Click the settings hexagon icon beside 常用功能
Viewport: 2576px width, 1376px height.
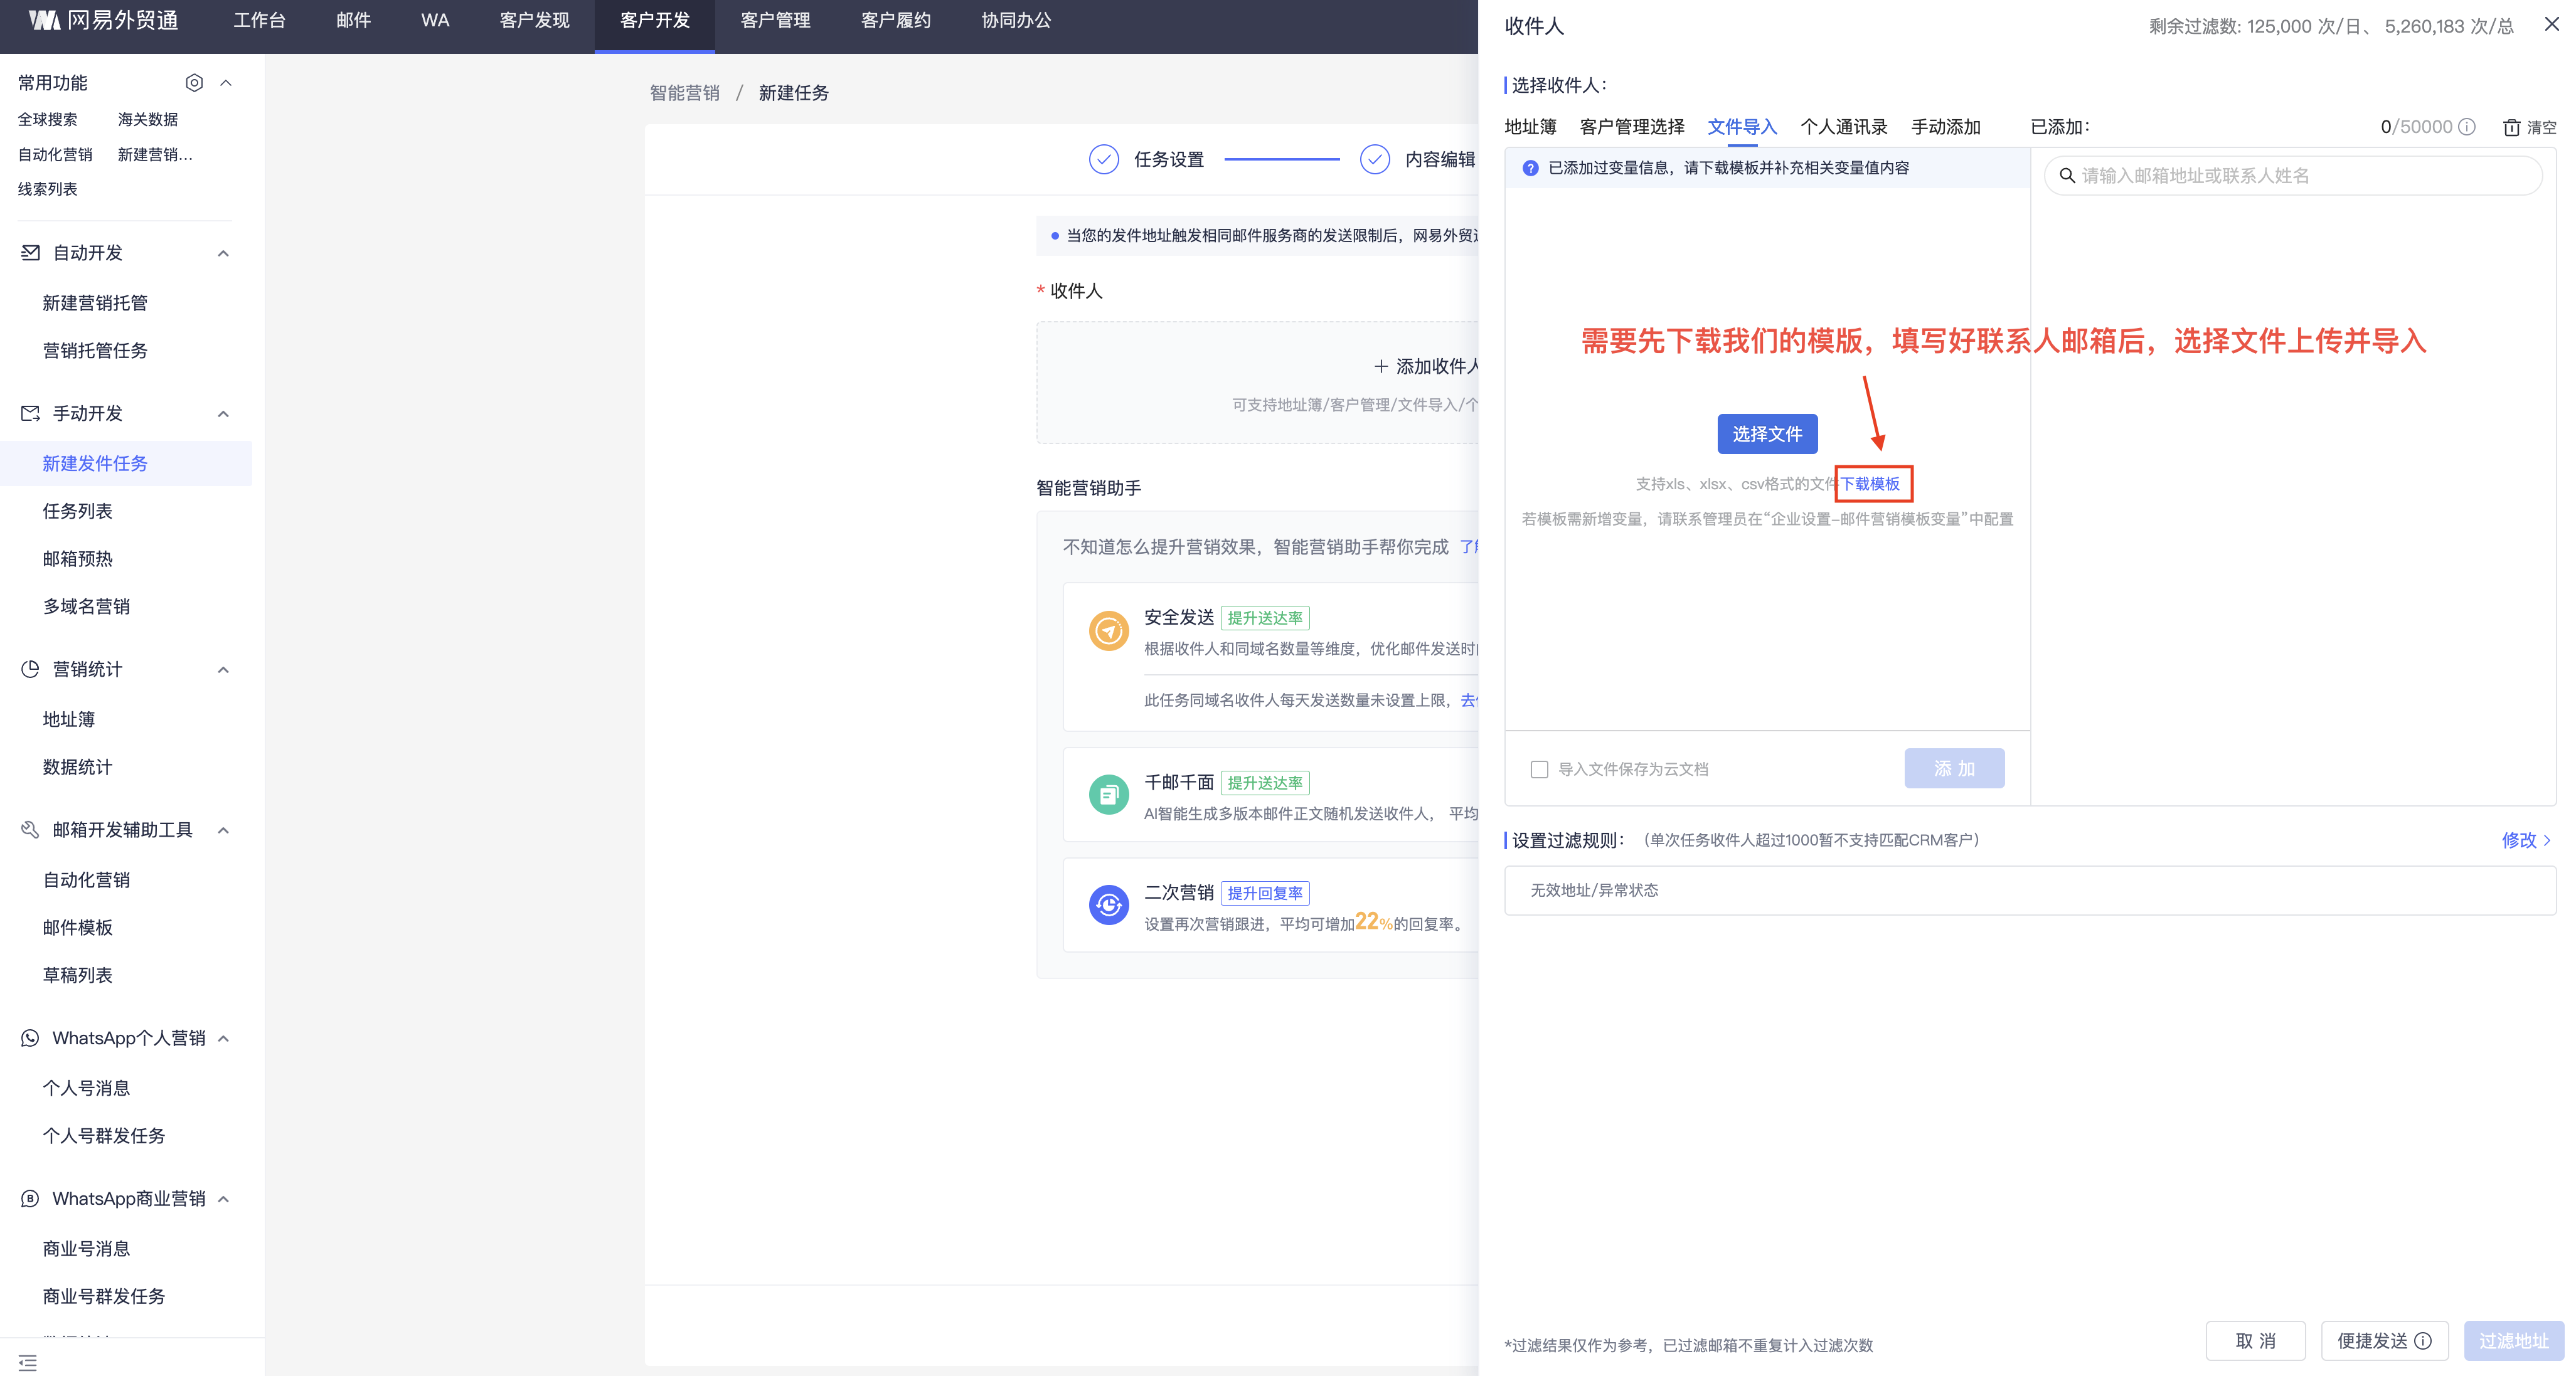pyautogui.click(x=194, y=83)
